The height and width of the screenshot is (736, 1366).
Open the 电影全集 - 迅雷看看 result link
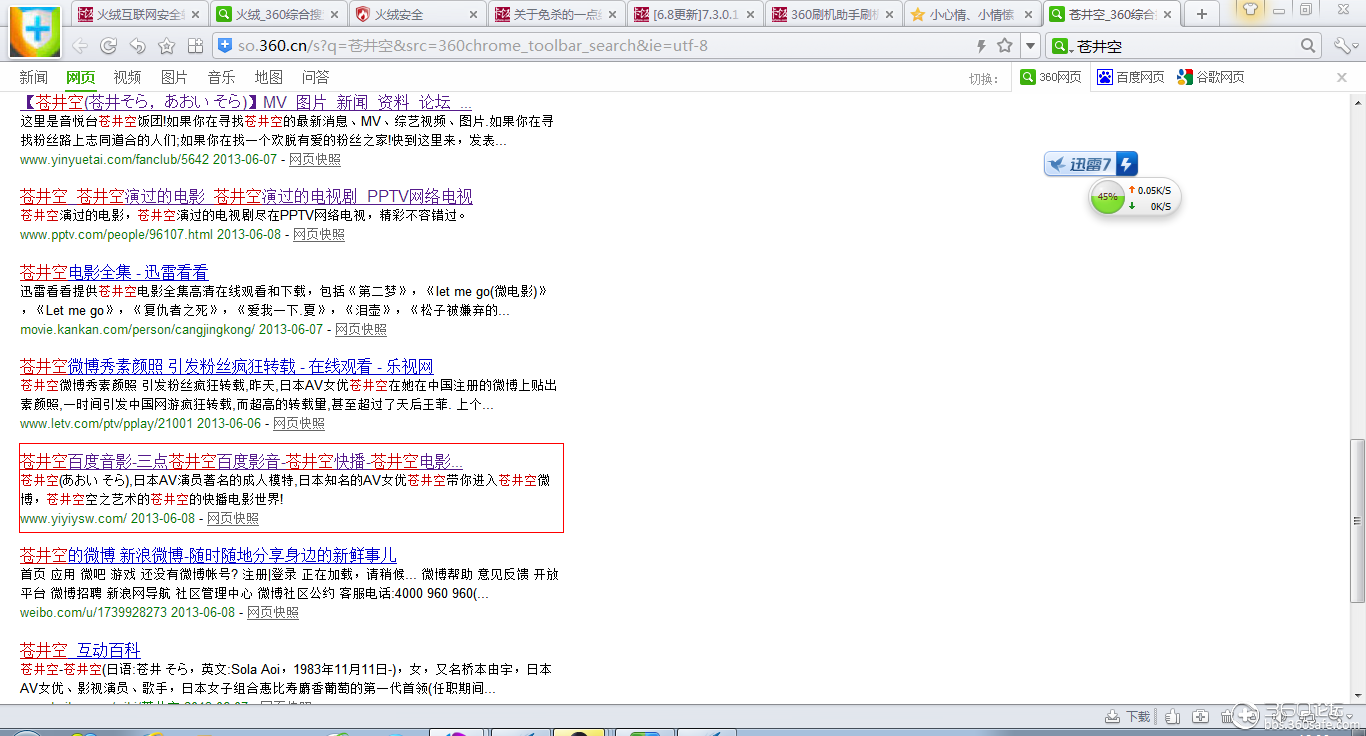tap(114, 272)
